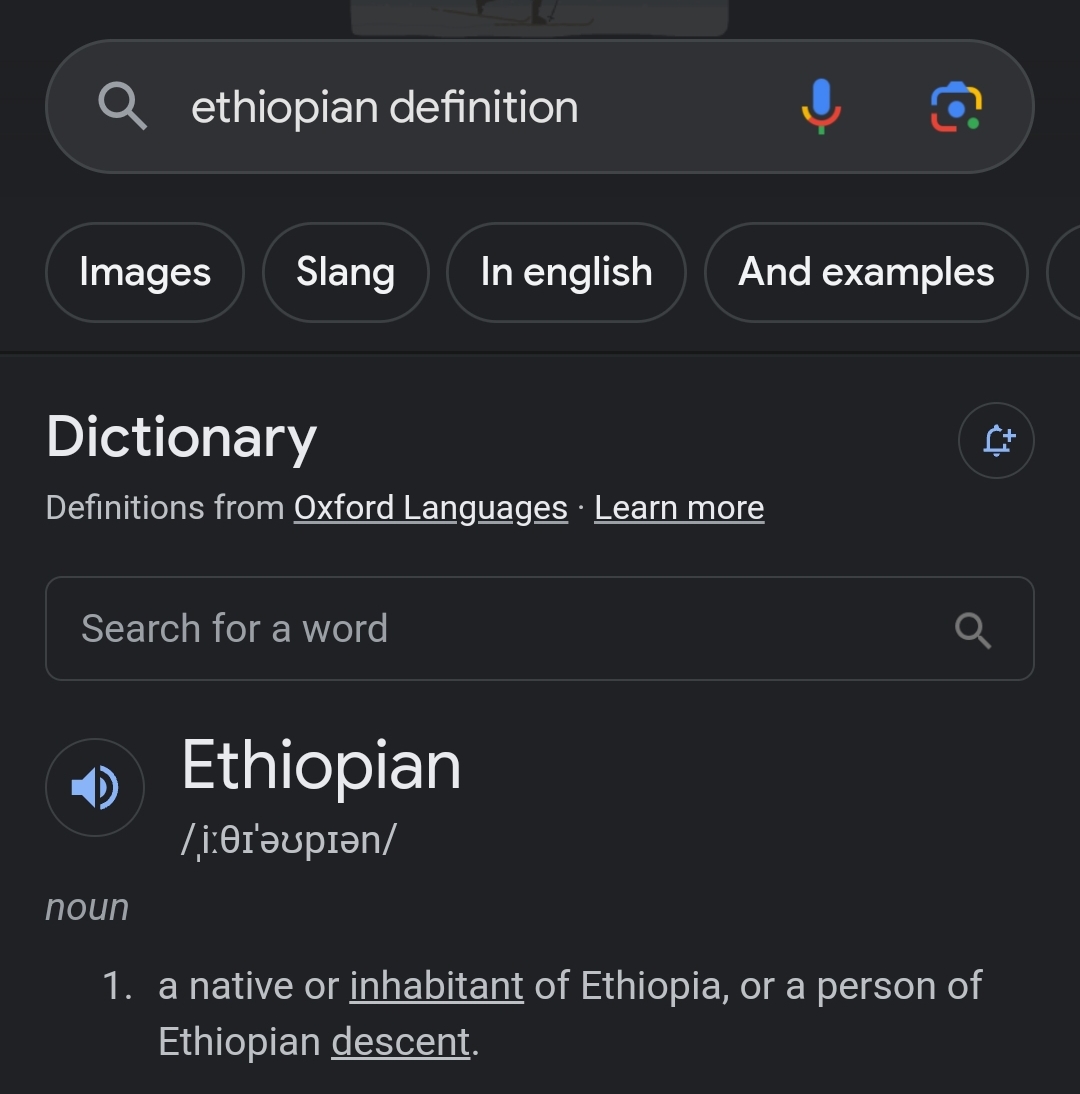This screenshot has height=1094, width=1080.
Task: Choose the "And examples" suggestion chip
Action: 866,272
